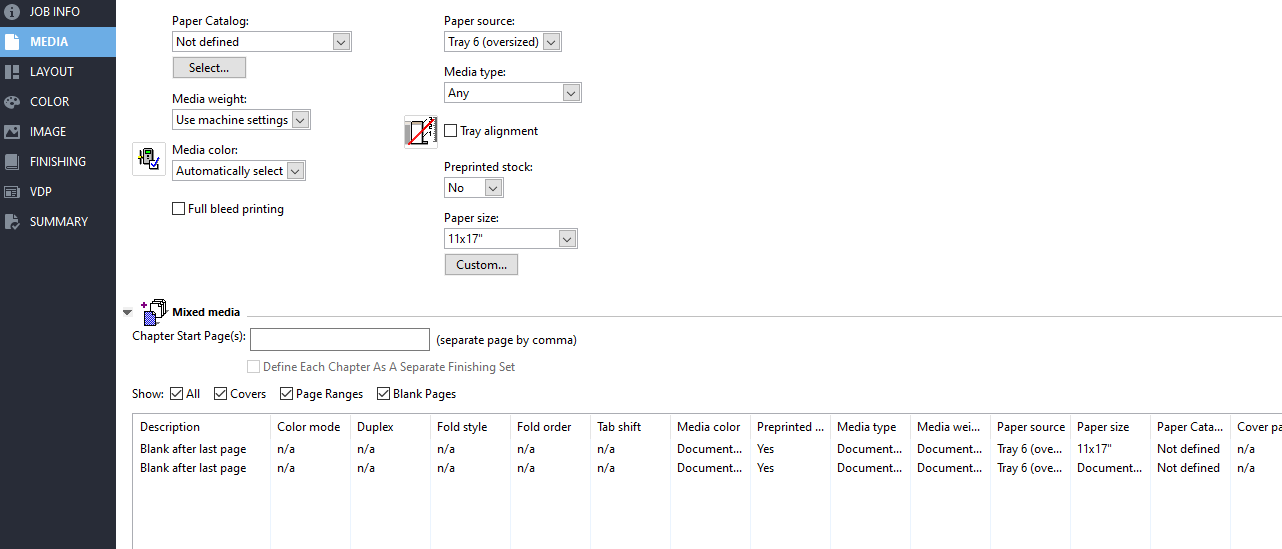
Task: Open the Media color dropdown
Action: 239,171
